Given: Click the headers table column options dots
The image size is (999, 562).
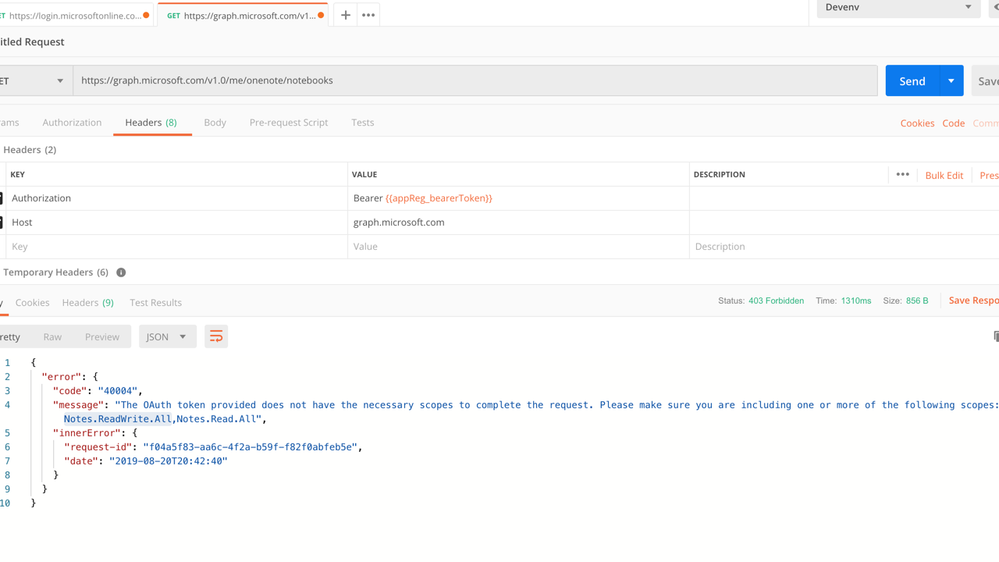Looking at the screenshot, I should tap(902, 174).
